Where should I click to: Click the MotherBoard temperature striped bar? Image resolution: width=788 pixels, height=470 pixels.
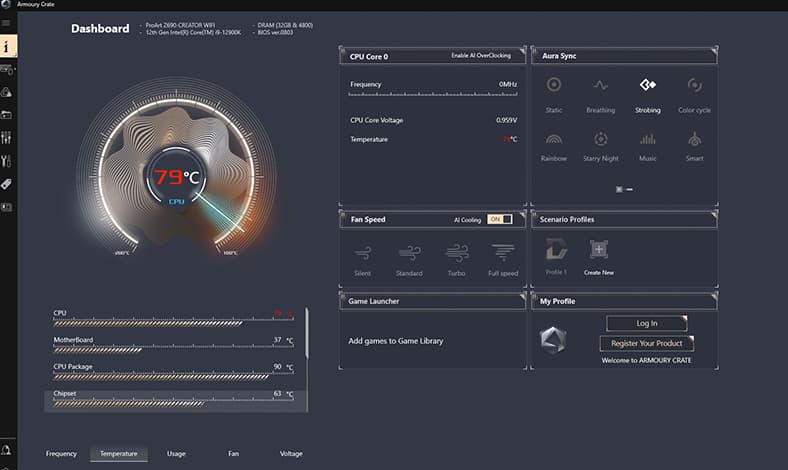coord(97,350)
